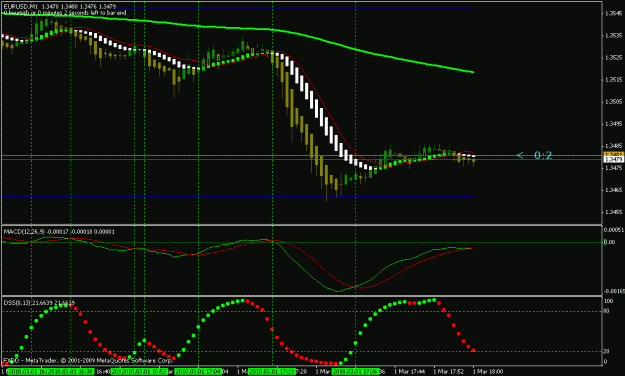Click the highlighted 2010.03.01 17:04 time marker
Image resolution: width=625 pixels, height=376 pixels.
(x=198, y=372)
